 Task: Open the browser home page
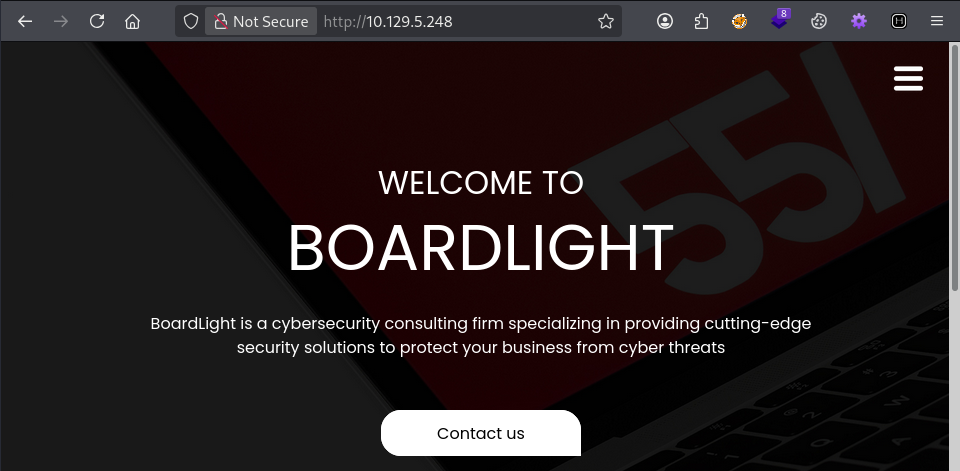pyautogui.click(x=132, y=21)
